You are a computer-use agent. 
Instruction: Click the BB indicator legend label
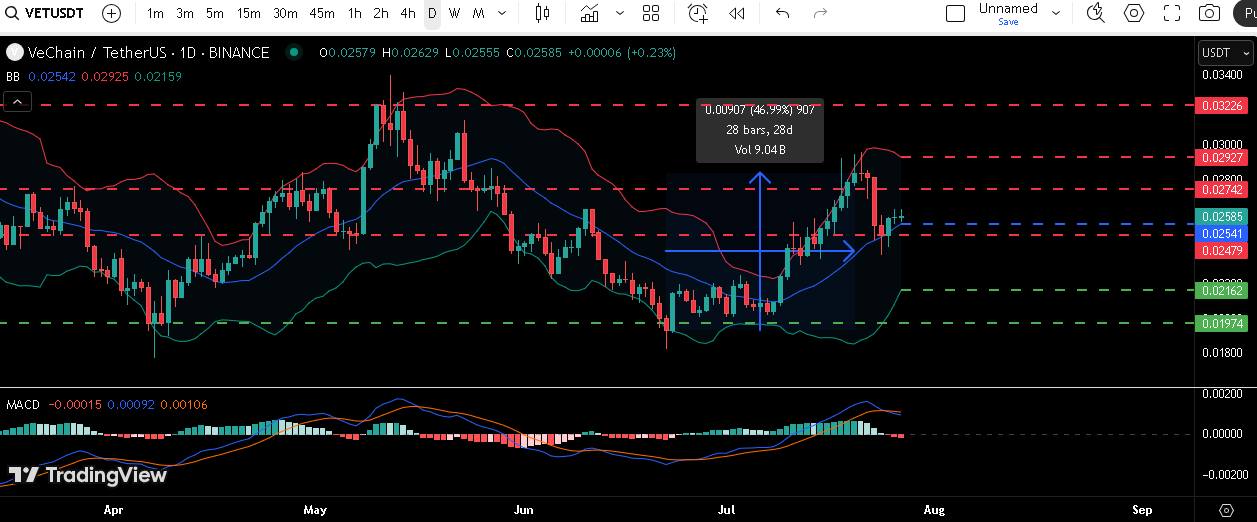pyautogui.click(x=14, y=76)
